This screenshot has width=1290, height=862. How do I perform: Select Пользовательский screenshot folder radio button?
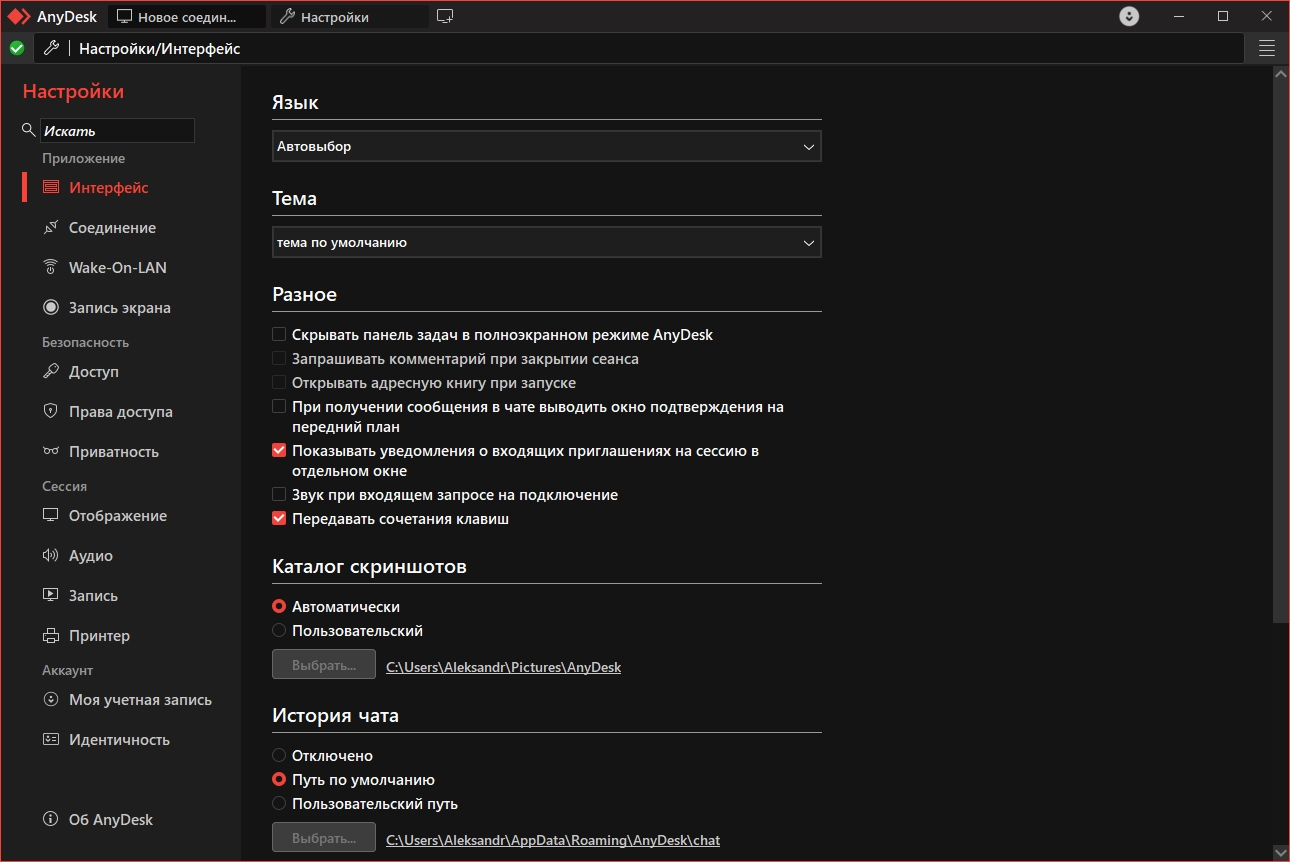pos(280,631)
